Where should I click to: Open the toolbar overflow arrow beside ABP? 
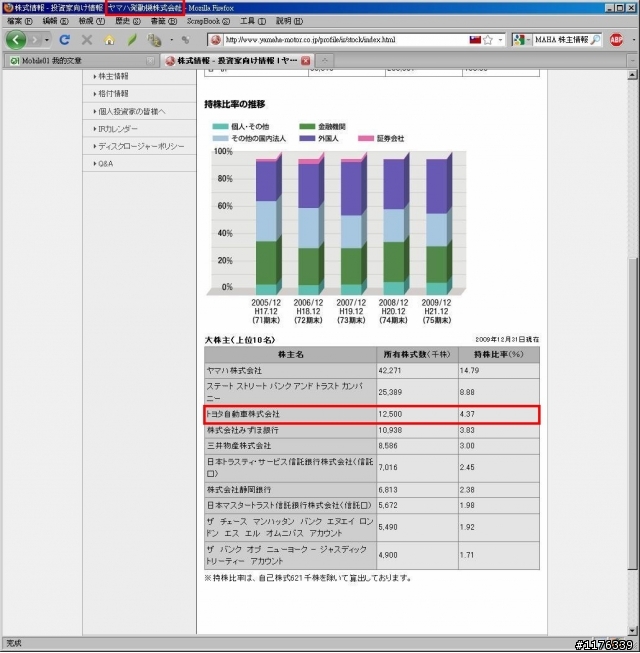634,40
